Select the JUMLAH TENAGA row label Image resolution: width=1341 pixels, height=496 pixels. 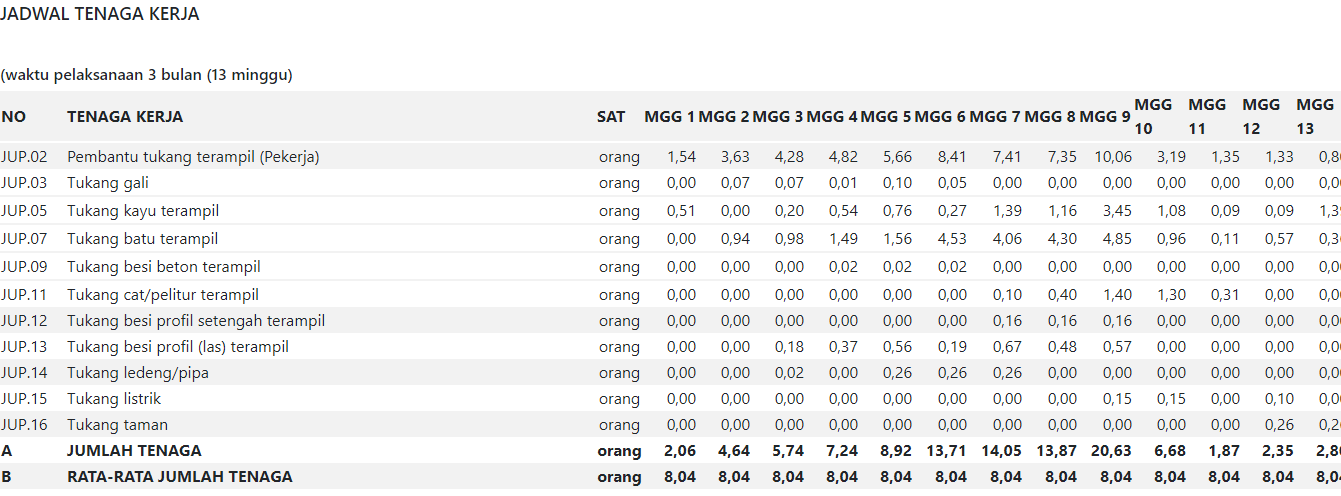click(134, 451)
